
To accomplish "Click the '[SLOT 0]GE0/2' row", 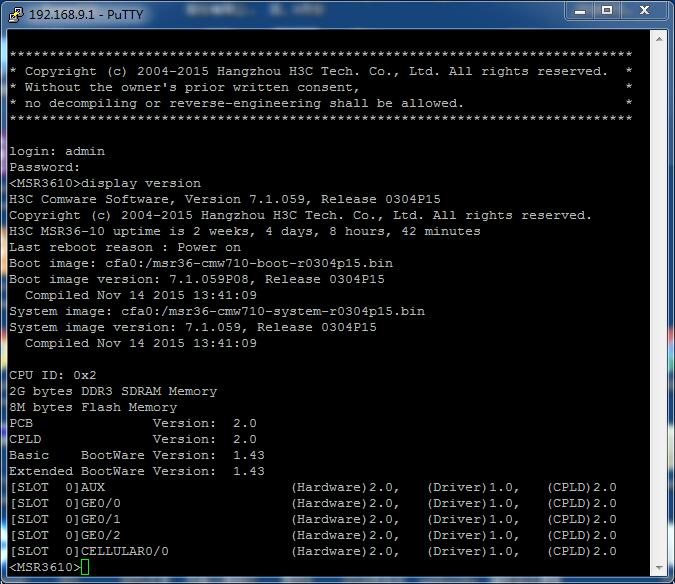I will click(x=313, y=535).
